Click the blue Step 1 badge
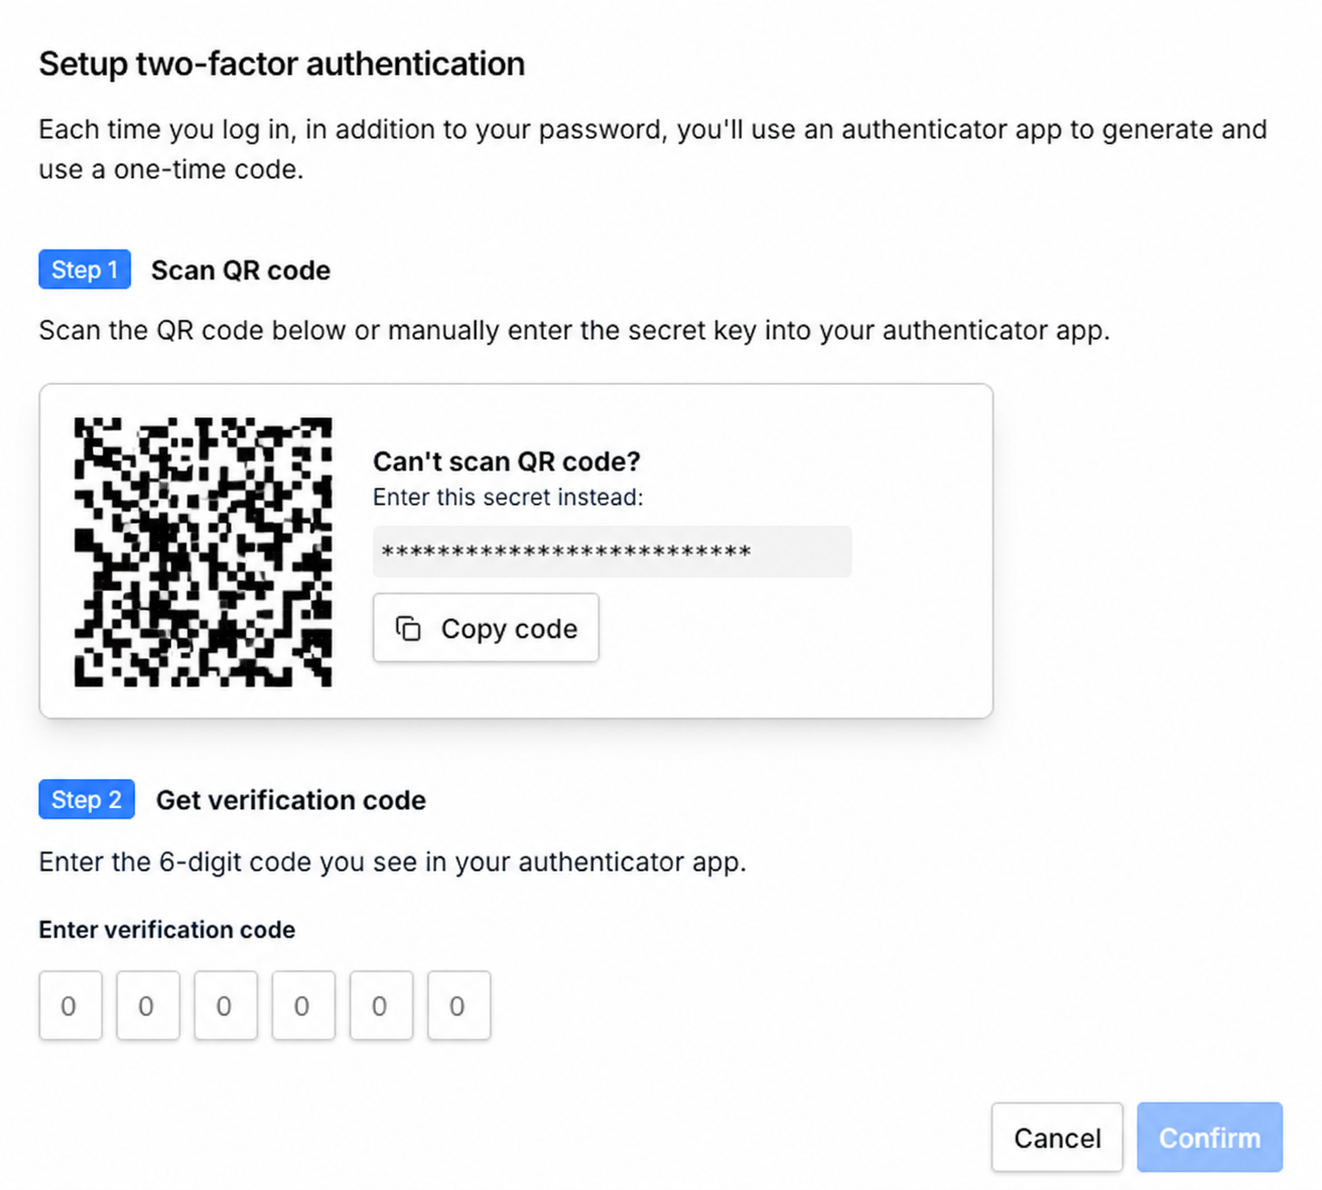 (85, 269)
